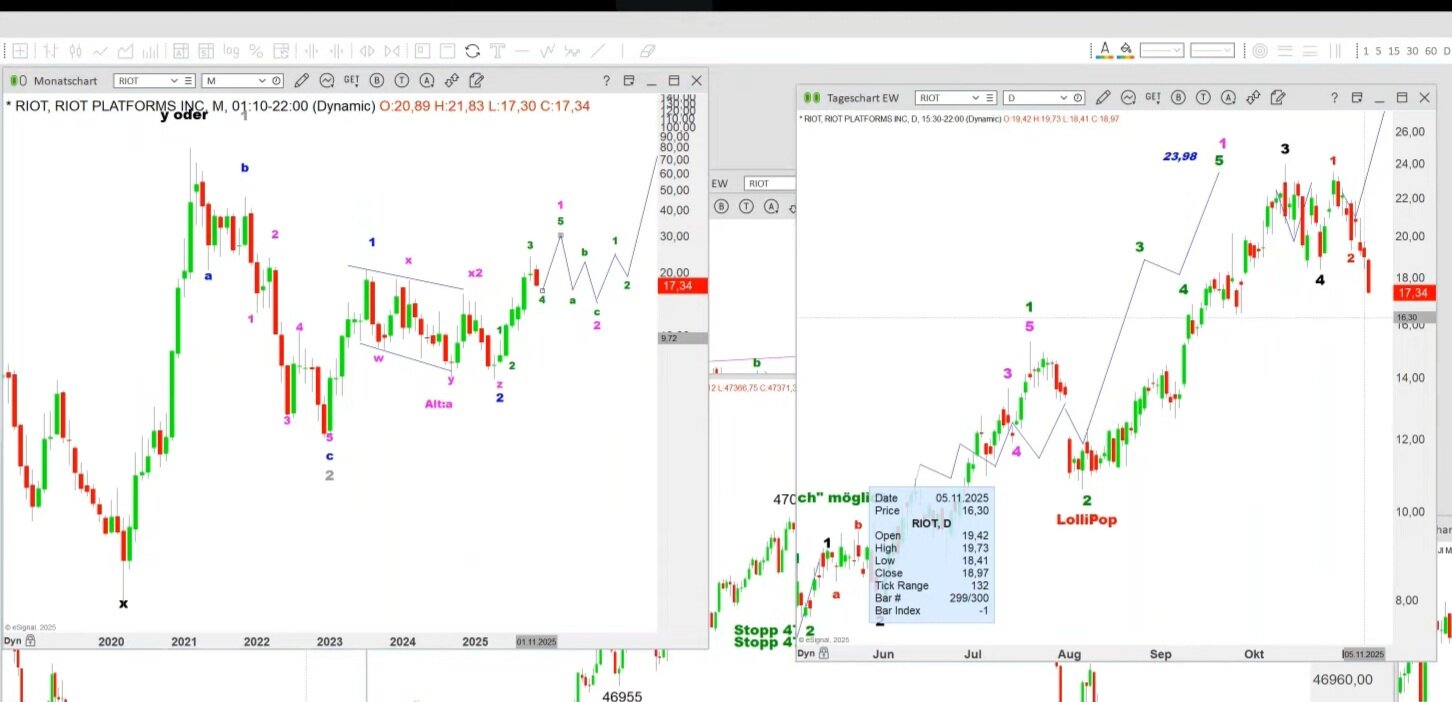Screen dimensions: 1452x702
Task: Toggle percent scale in the main toolbar
Action: point(256,51)
